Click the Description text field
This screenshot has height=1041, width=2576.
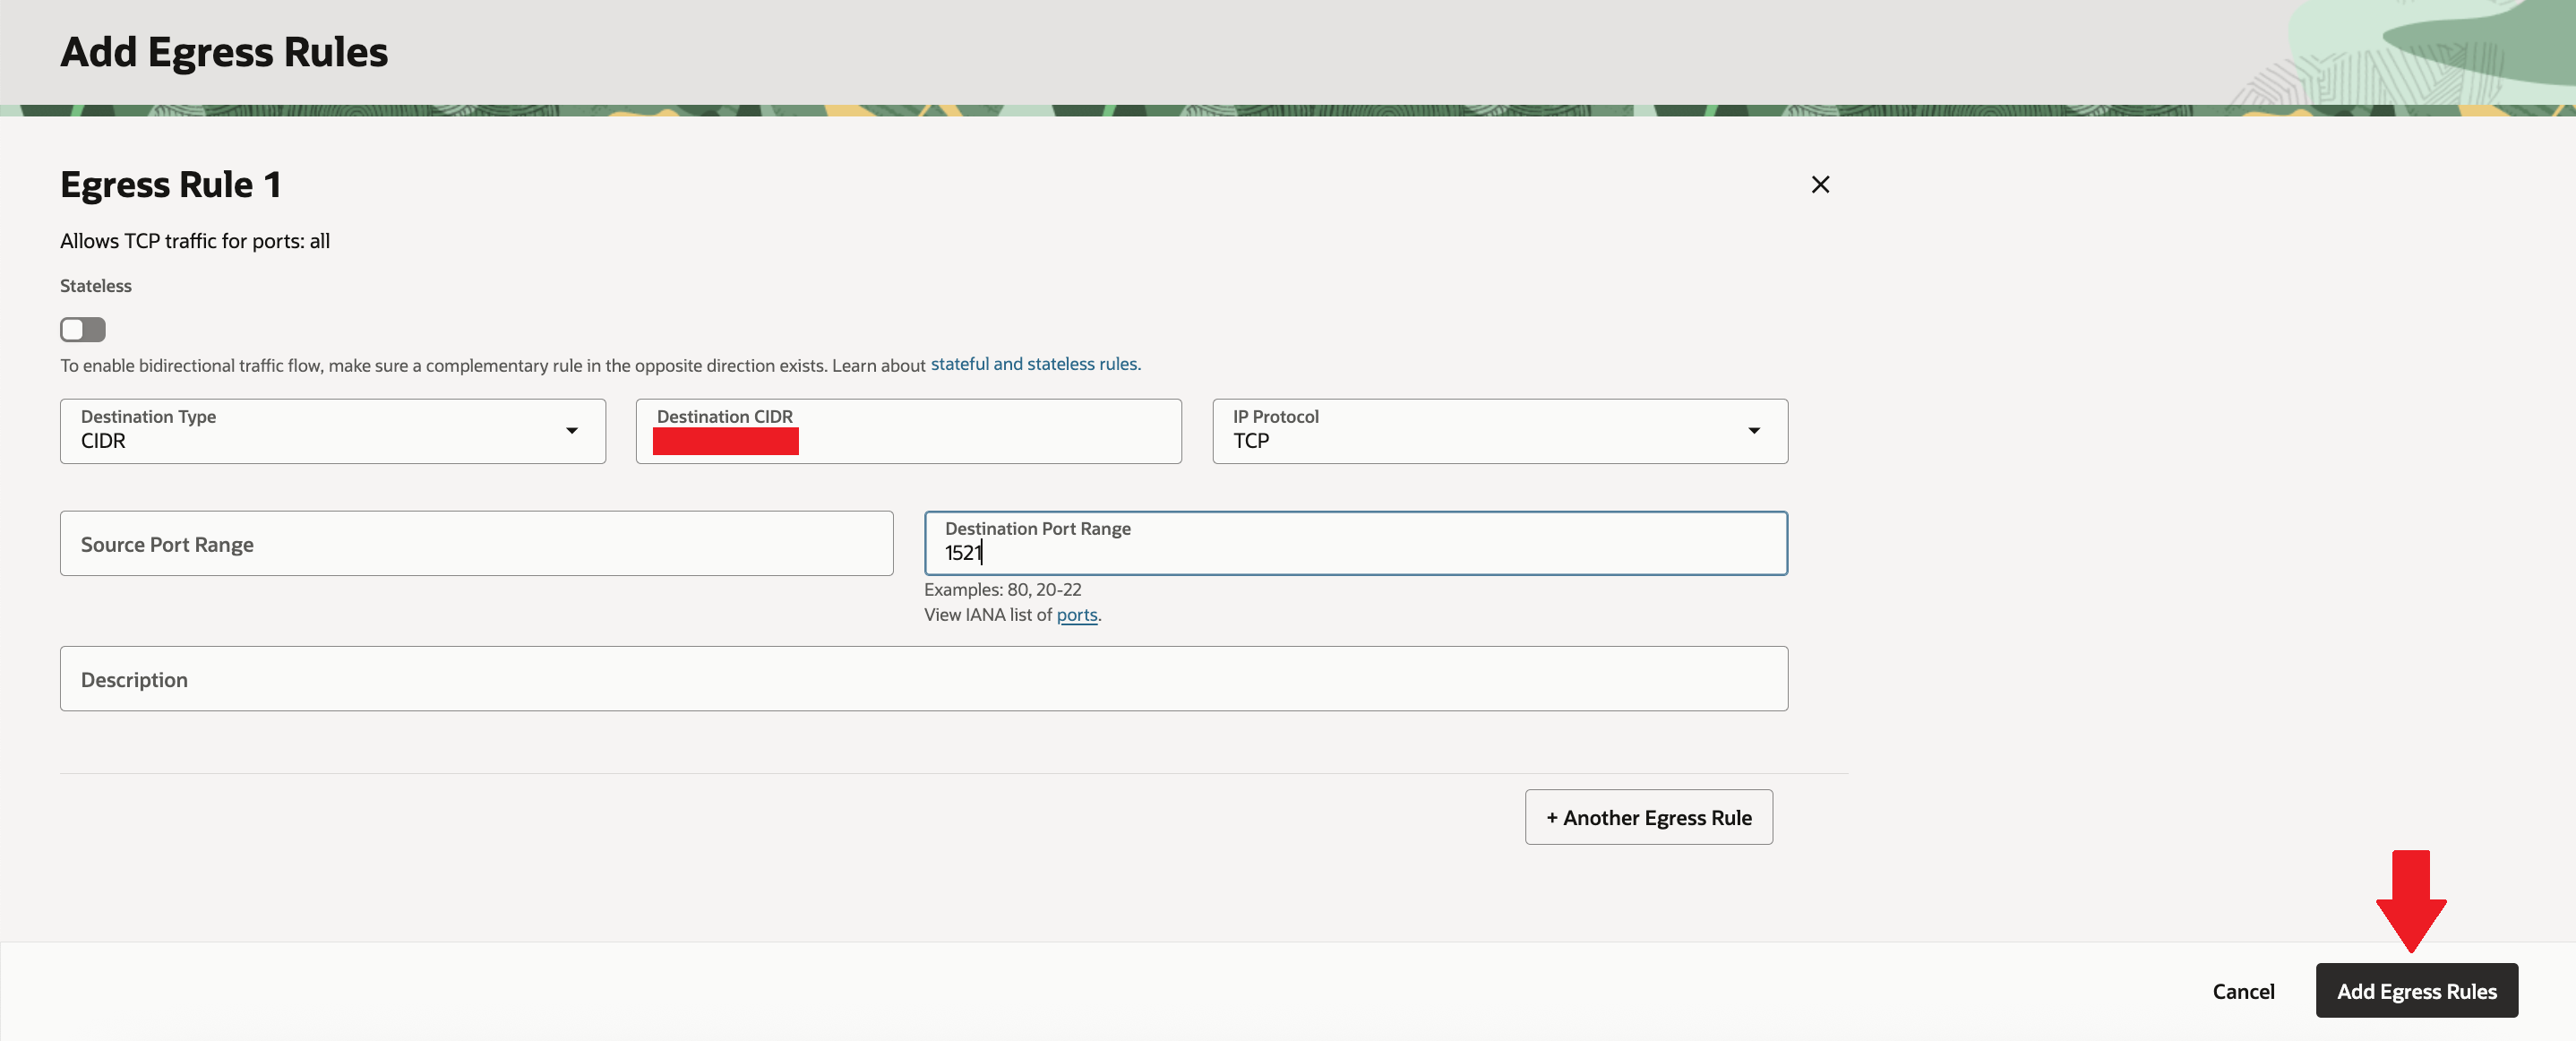(x=923, y=679)
